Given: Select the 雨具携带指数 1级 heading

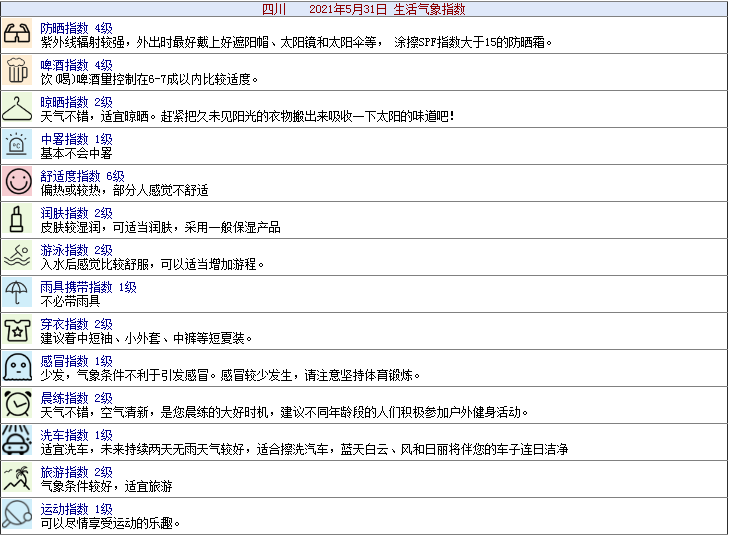Looking at the screenshot, I should (88, 287).
